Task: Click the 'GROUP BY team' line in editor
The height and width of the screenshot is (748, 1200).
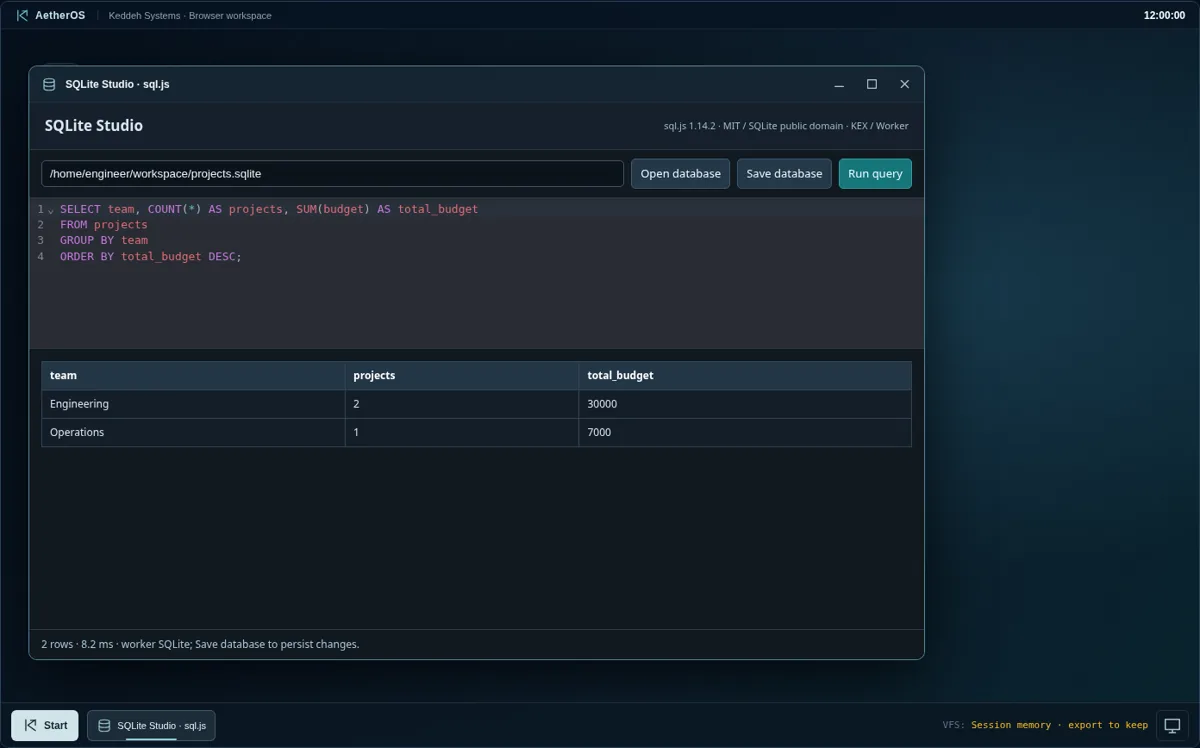Action: [104, 240]
